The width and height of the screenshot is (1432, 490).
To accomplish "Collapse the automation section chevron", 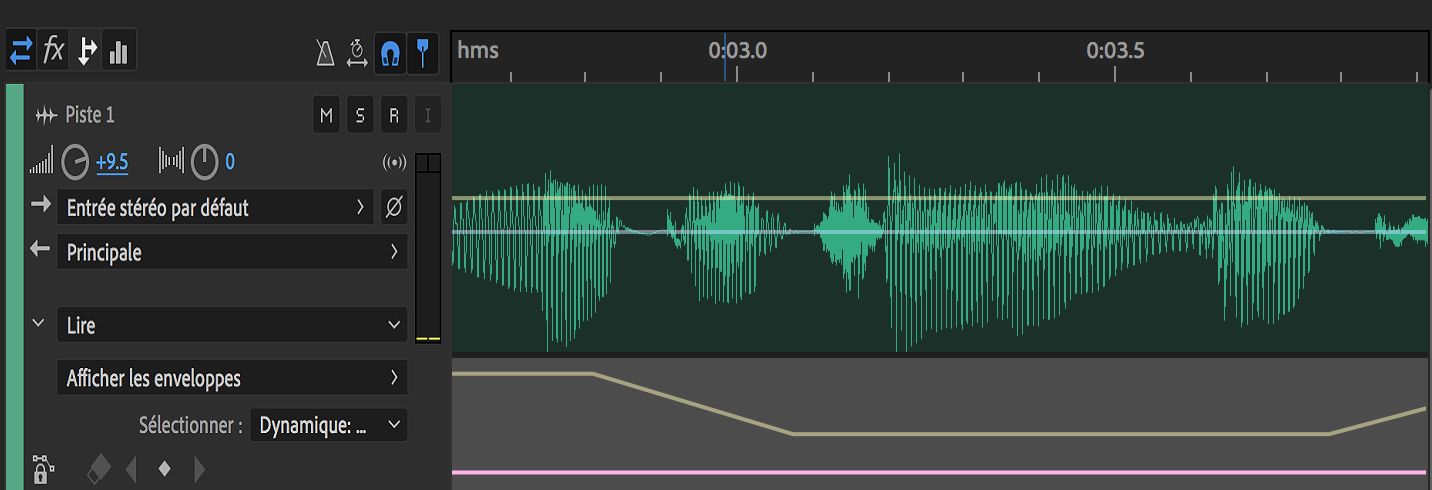I will click(39, 323).
